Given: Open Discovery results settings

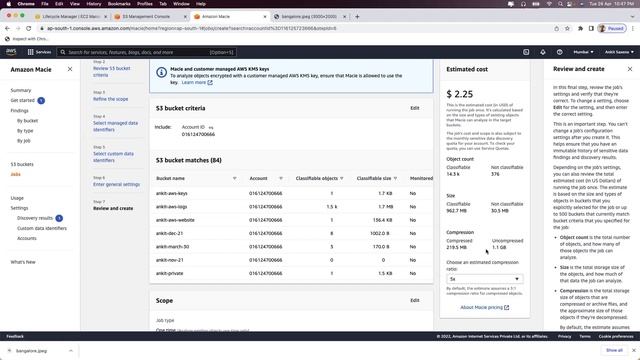Looking at the screenshot, I should (x=35, y=218).
